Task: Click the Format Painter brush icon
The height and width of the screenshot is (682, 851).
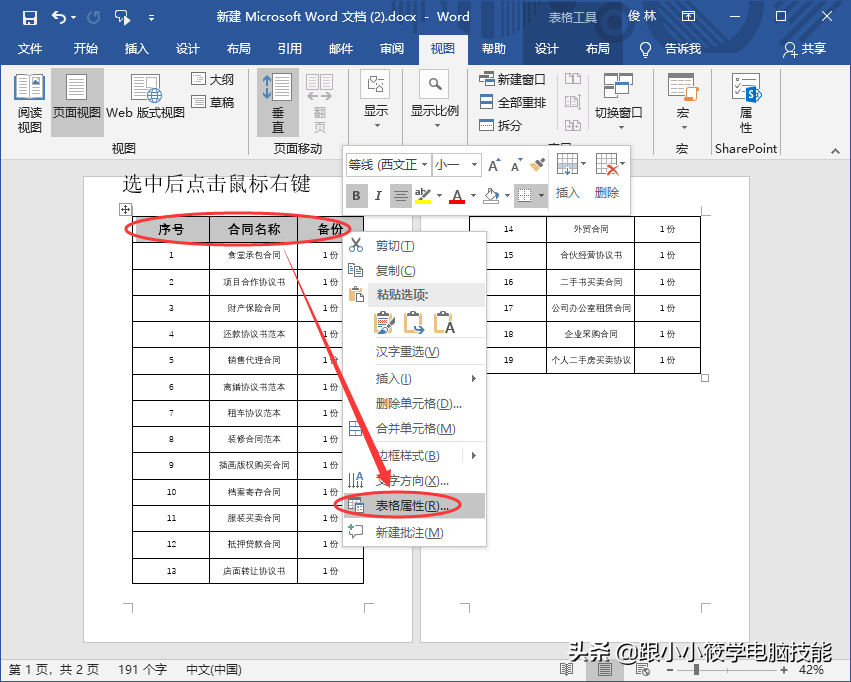Action: pyautogui.click(x=537, y=165)
